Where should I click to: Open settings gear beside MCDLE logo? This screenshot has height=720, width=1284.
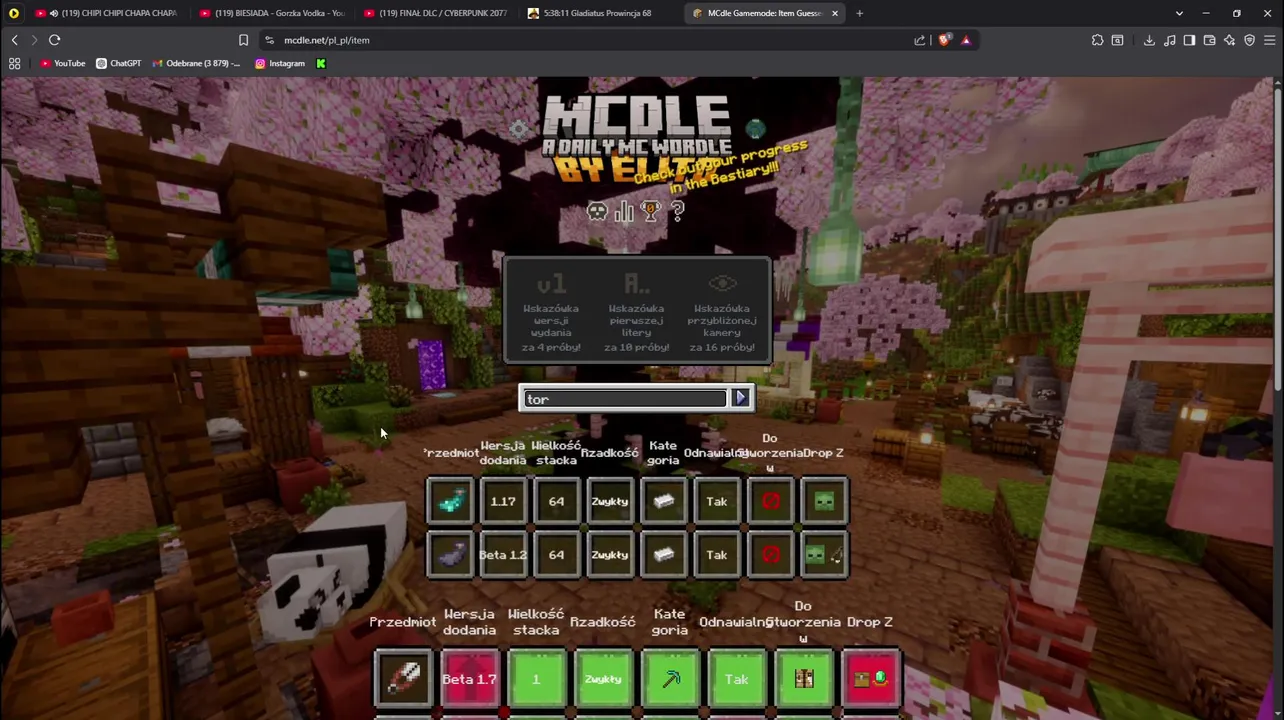click(x=518, y=129)
